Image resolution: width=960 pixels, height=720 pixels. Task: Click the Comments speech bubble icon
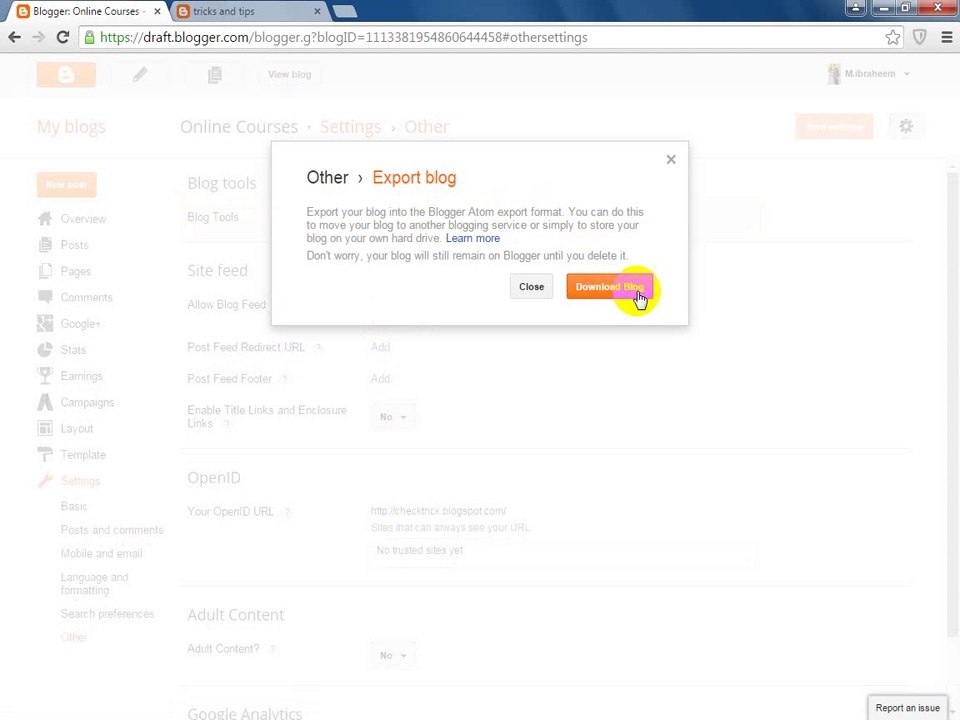45,297
